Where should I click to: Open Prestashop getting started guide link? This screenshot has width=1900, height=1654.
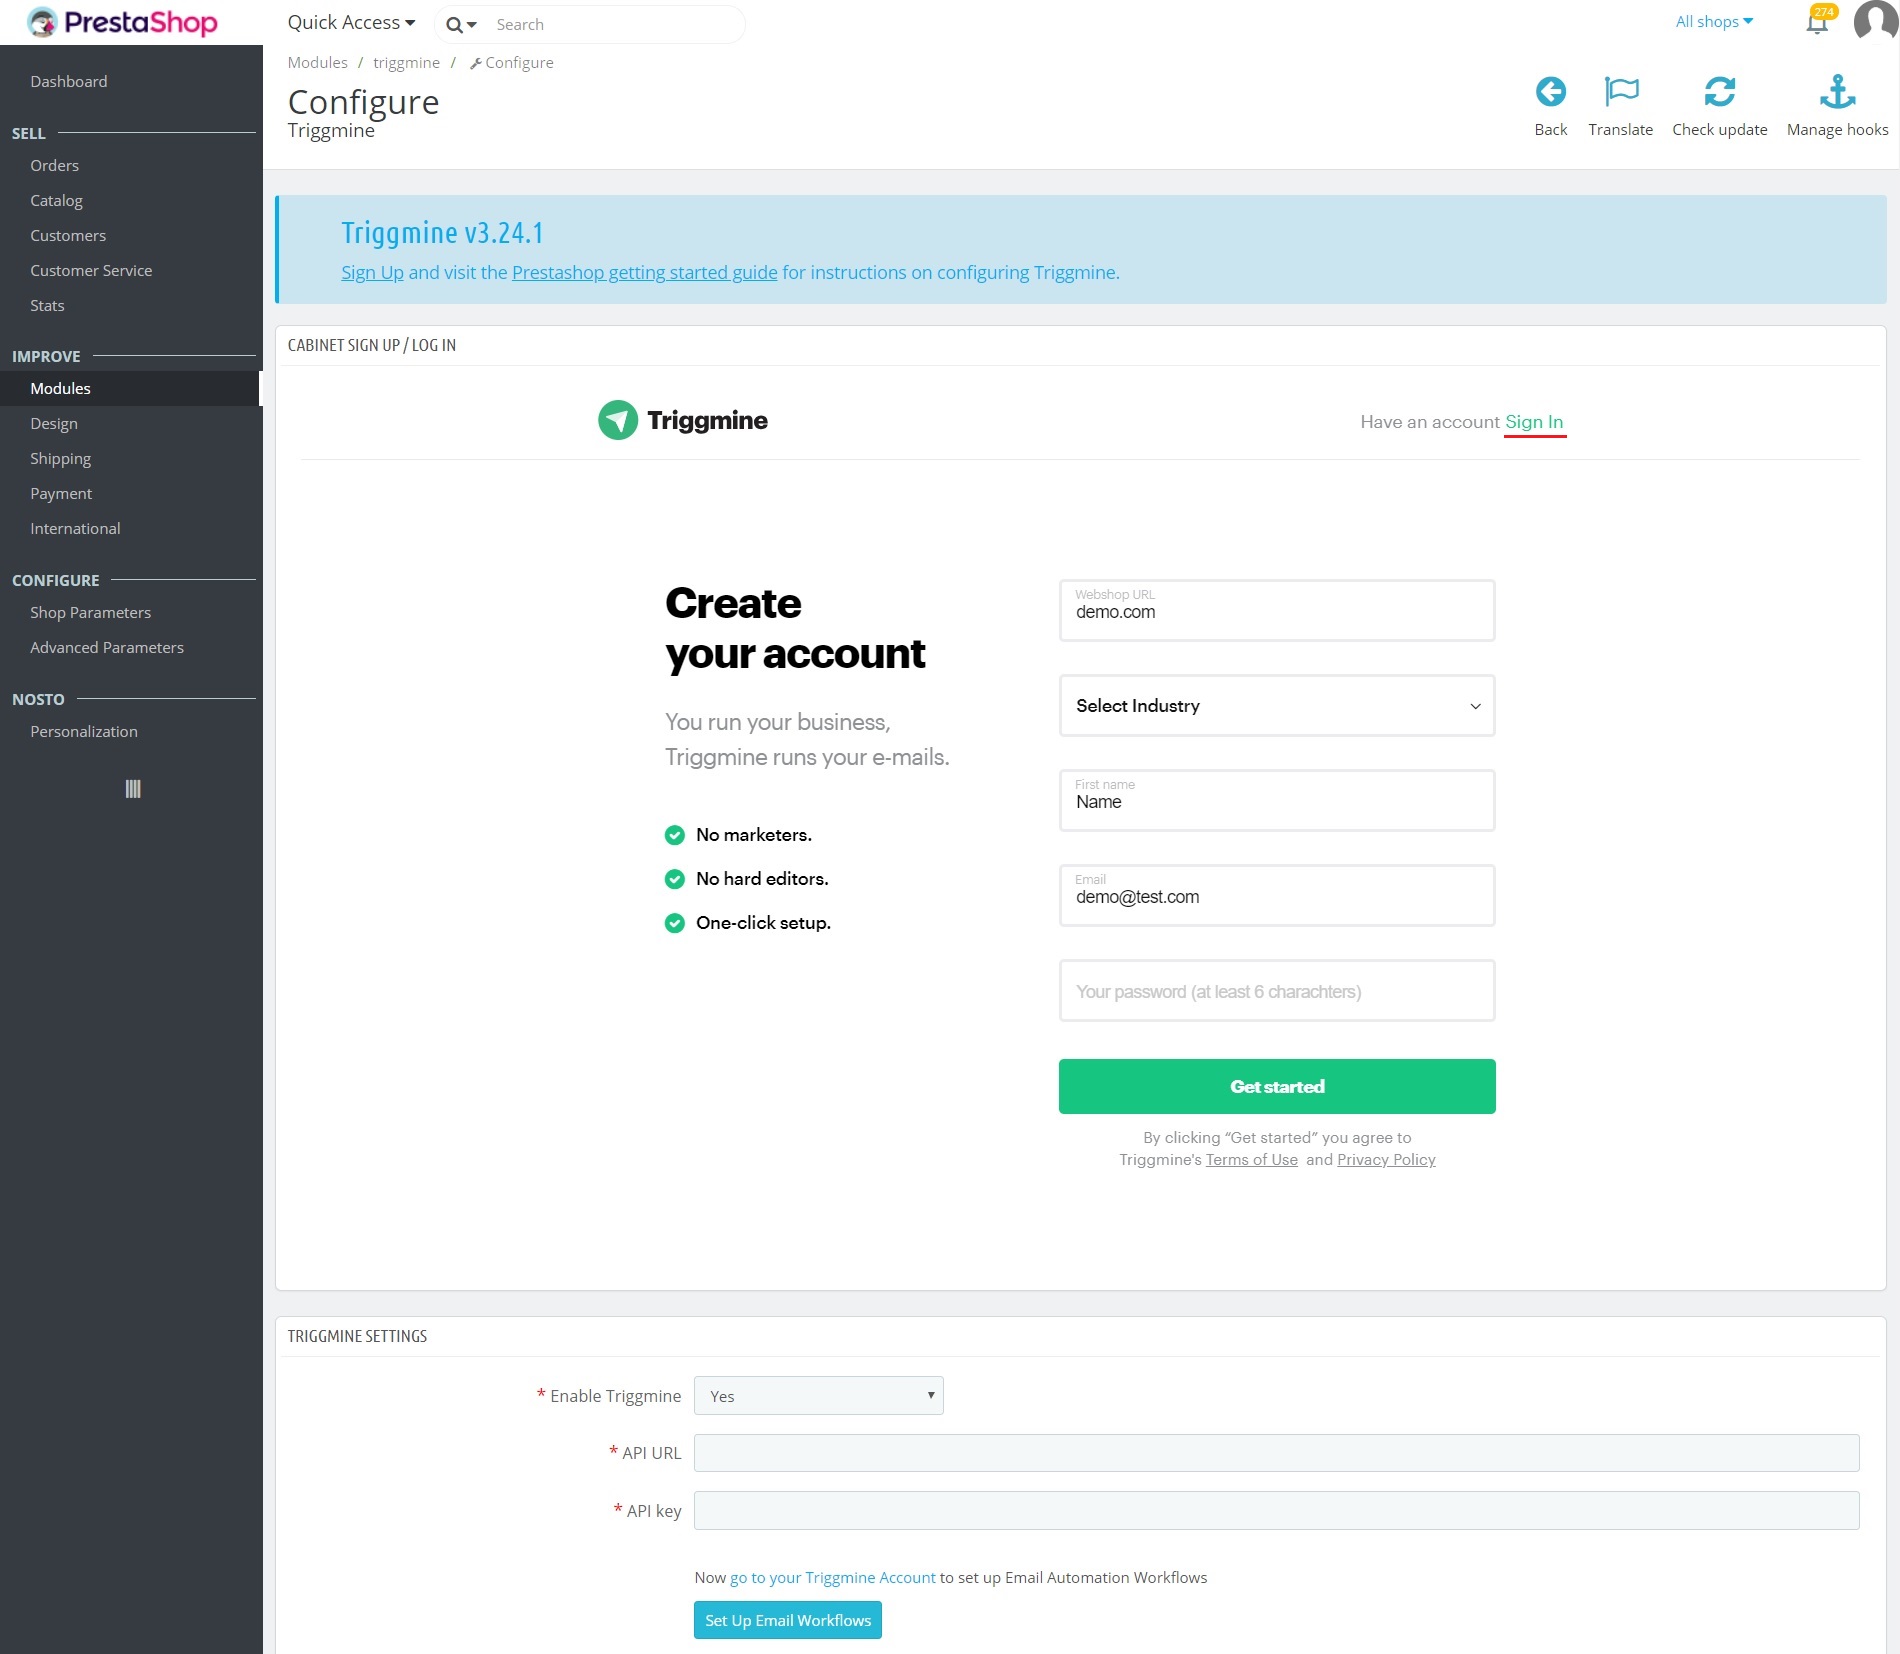pyautogui.click(x=644, y=272)
